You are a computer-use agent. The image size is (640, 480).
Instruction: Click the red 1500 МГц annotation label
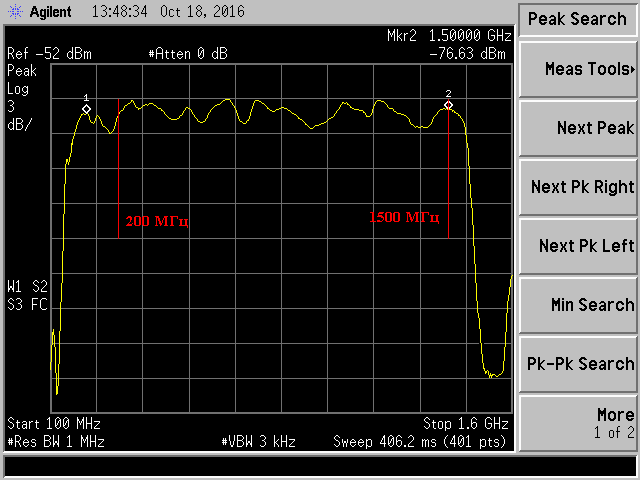pyautogui.click(x=404, y=217)
